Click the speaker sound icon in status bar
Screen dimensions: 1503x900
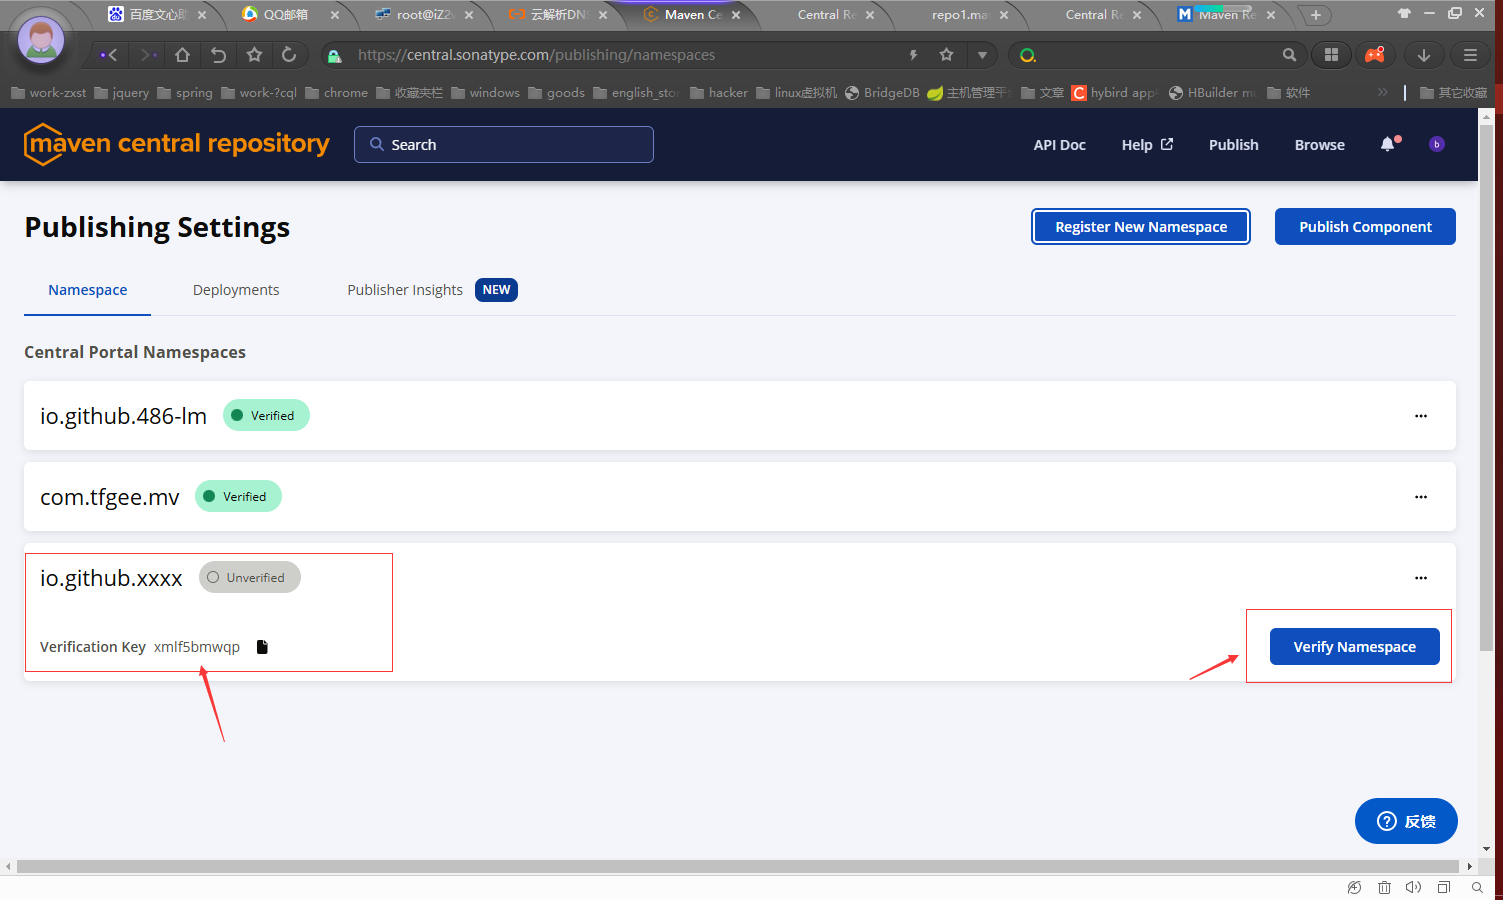coord(1413,887)
